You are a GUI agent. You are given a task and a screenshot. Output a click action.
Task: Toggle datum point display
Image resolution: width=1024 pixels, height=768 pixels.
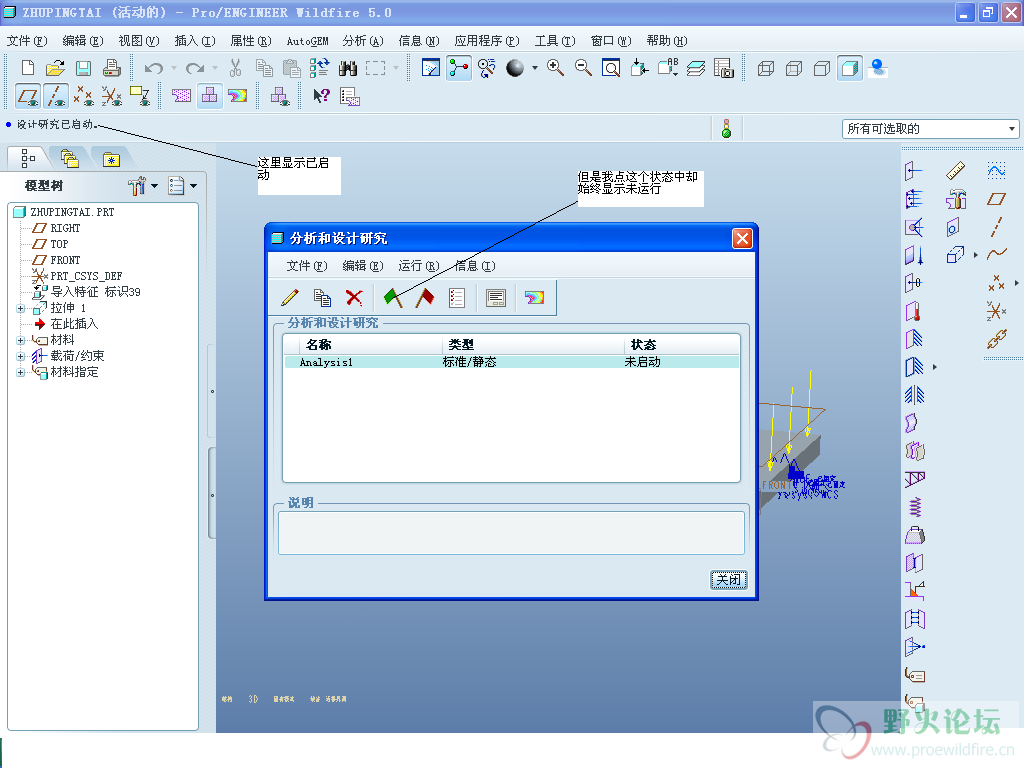pyautogui.click(x=84, y=97)
